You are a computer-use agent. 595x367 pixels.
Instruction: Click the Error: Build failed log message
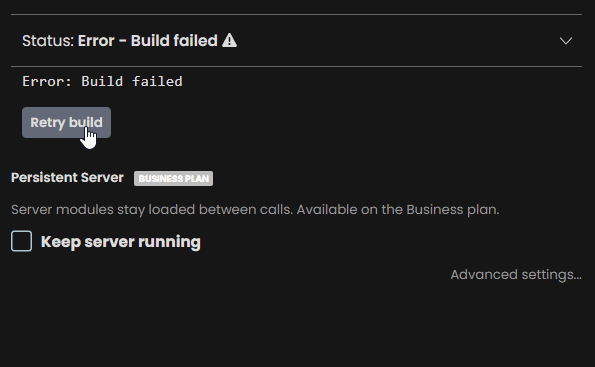point(102,81)
